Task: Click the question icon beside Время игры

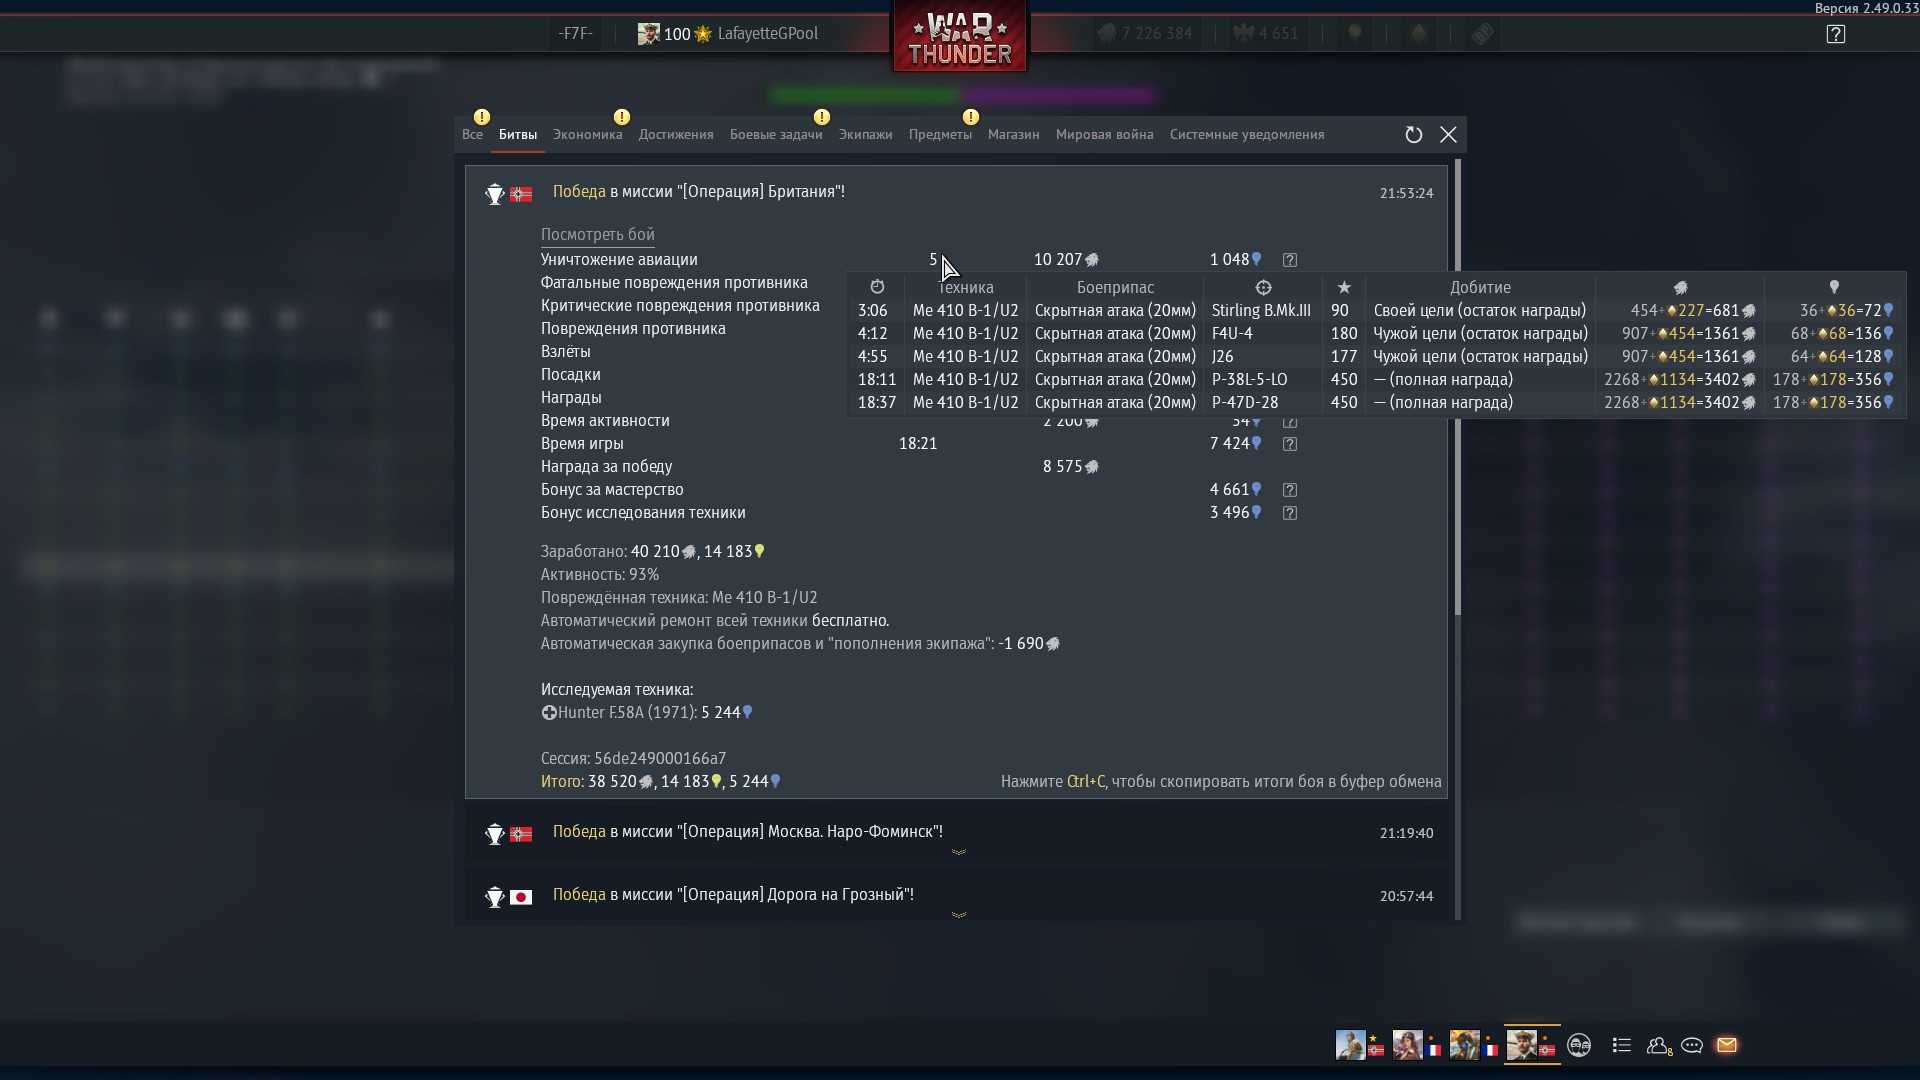Action: pos(1290,444)
